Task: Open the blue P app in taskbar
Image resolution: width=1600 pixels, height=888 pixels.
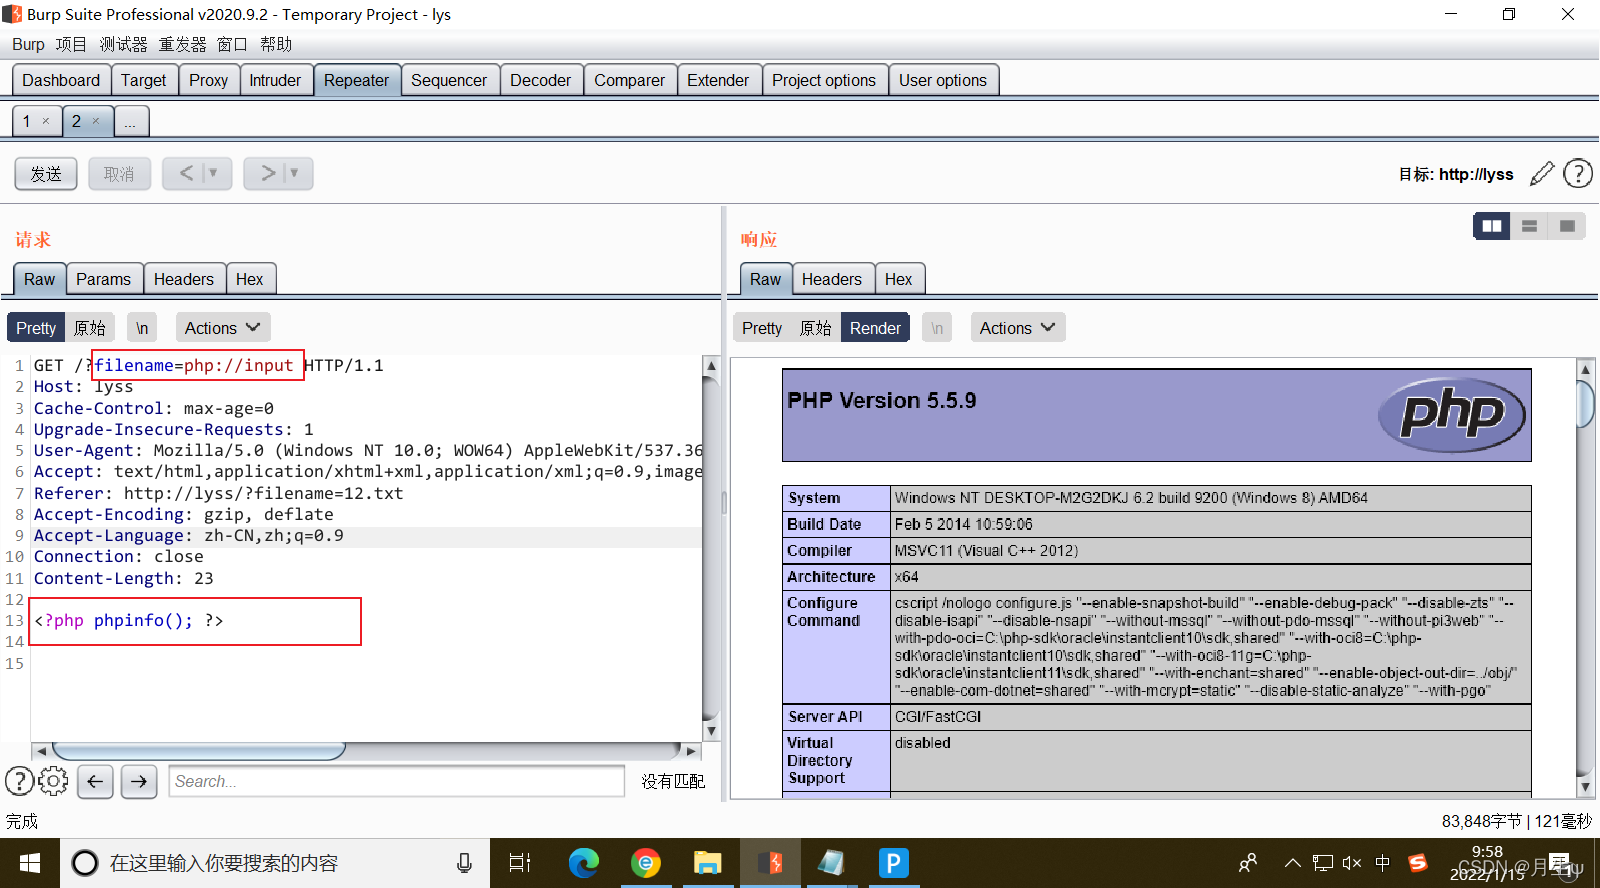Action: pyautogui.click(x=893, y=863)
